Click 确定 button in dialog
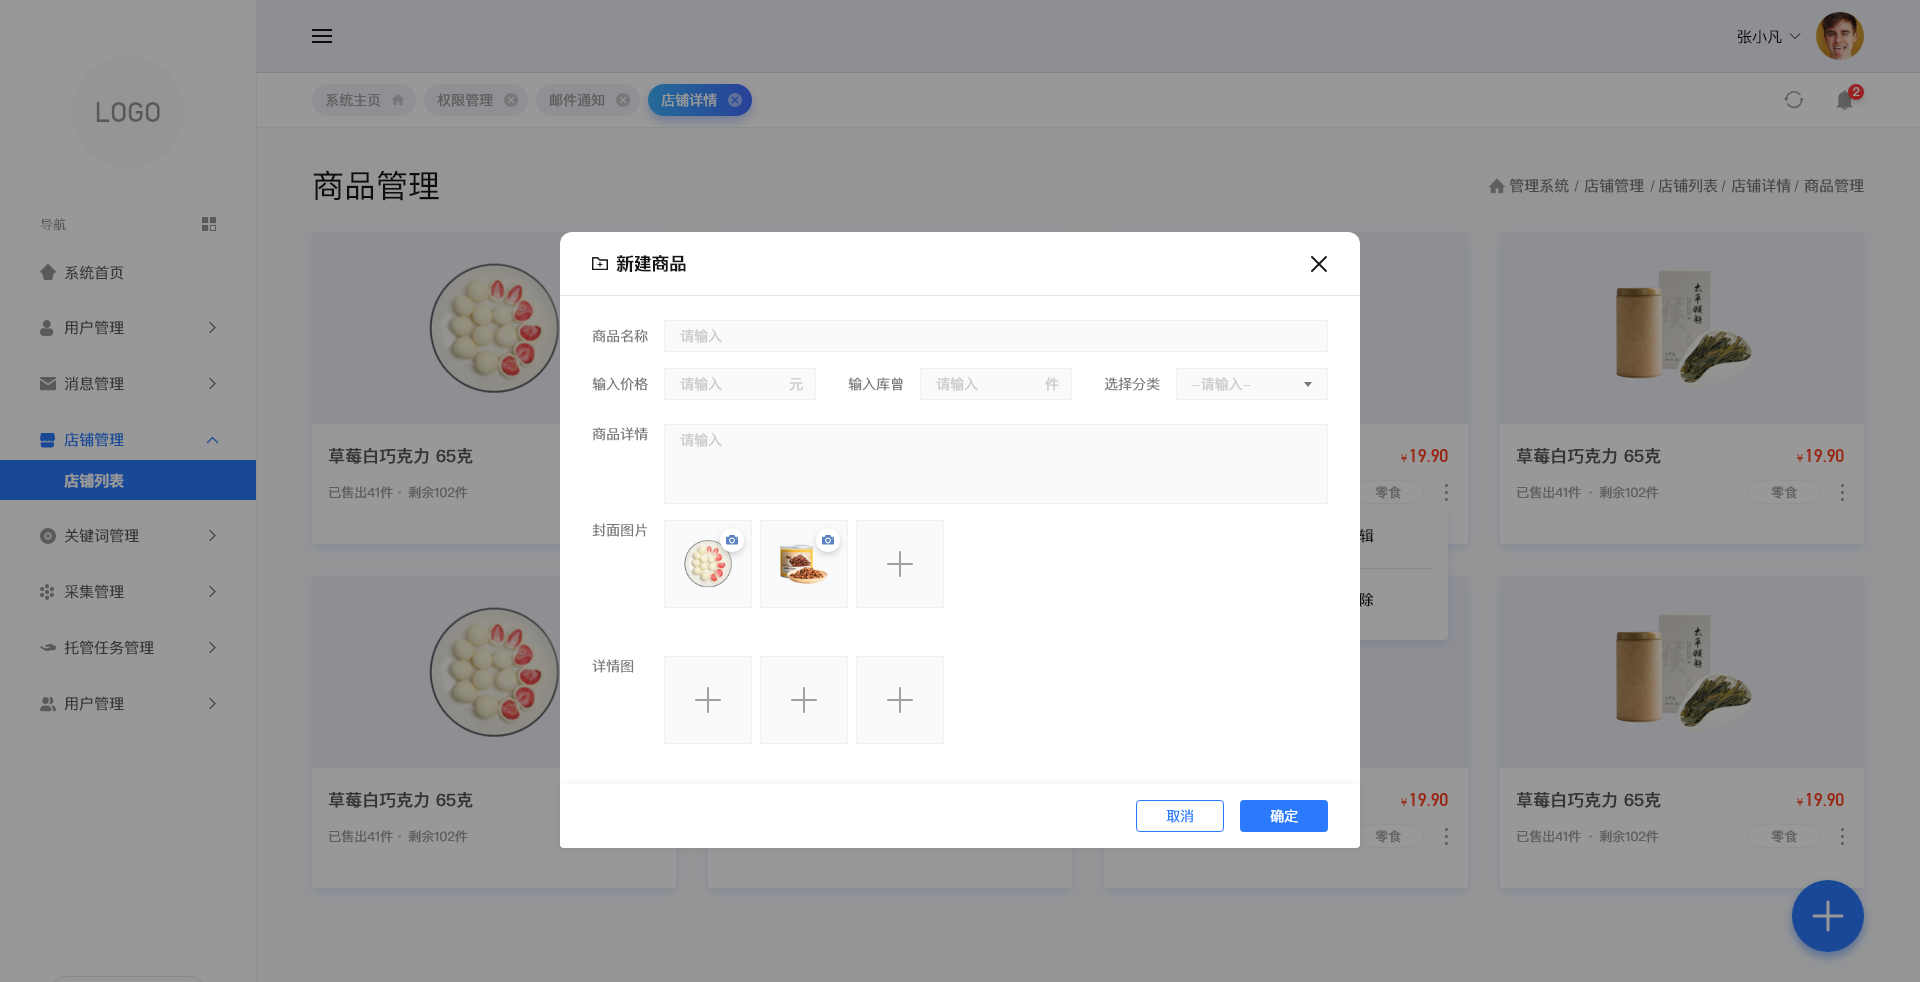Viewport: 1920px width, 982px height. point(1284,816)
